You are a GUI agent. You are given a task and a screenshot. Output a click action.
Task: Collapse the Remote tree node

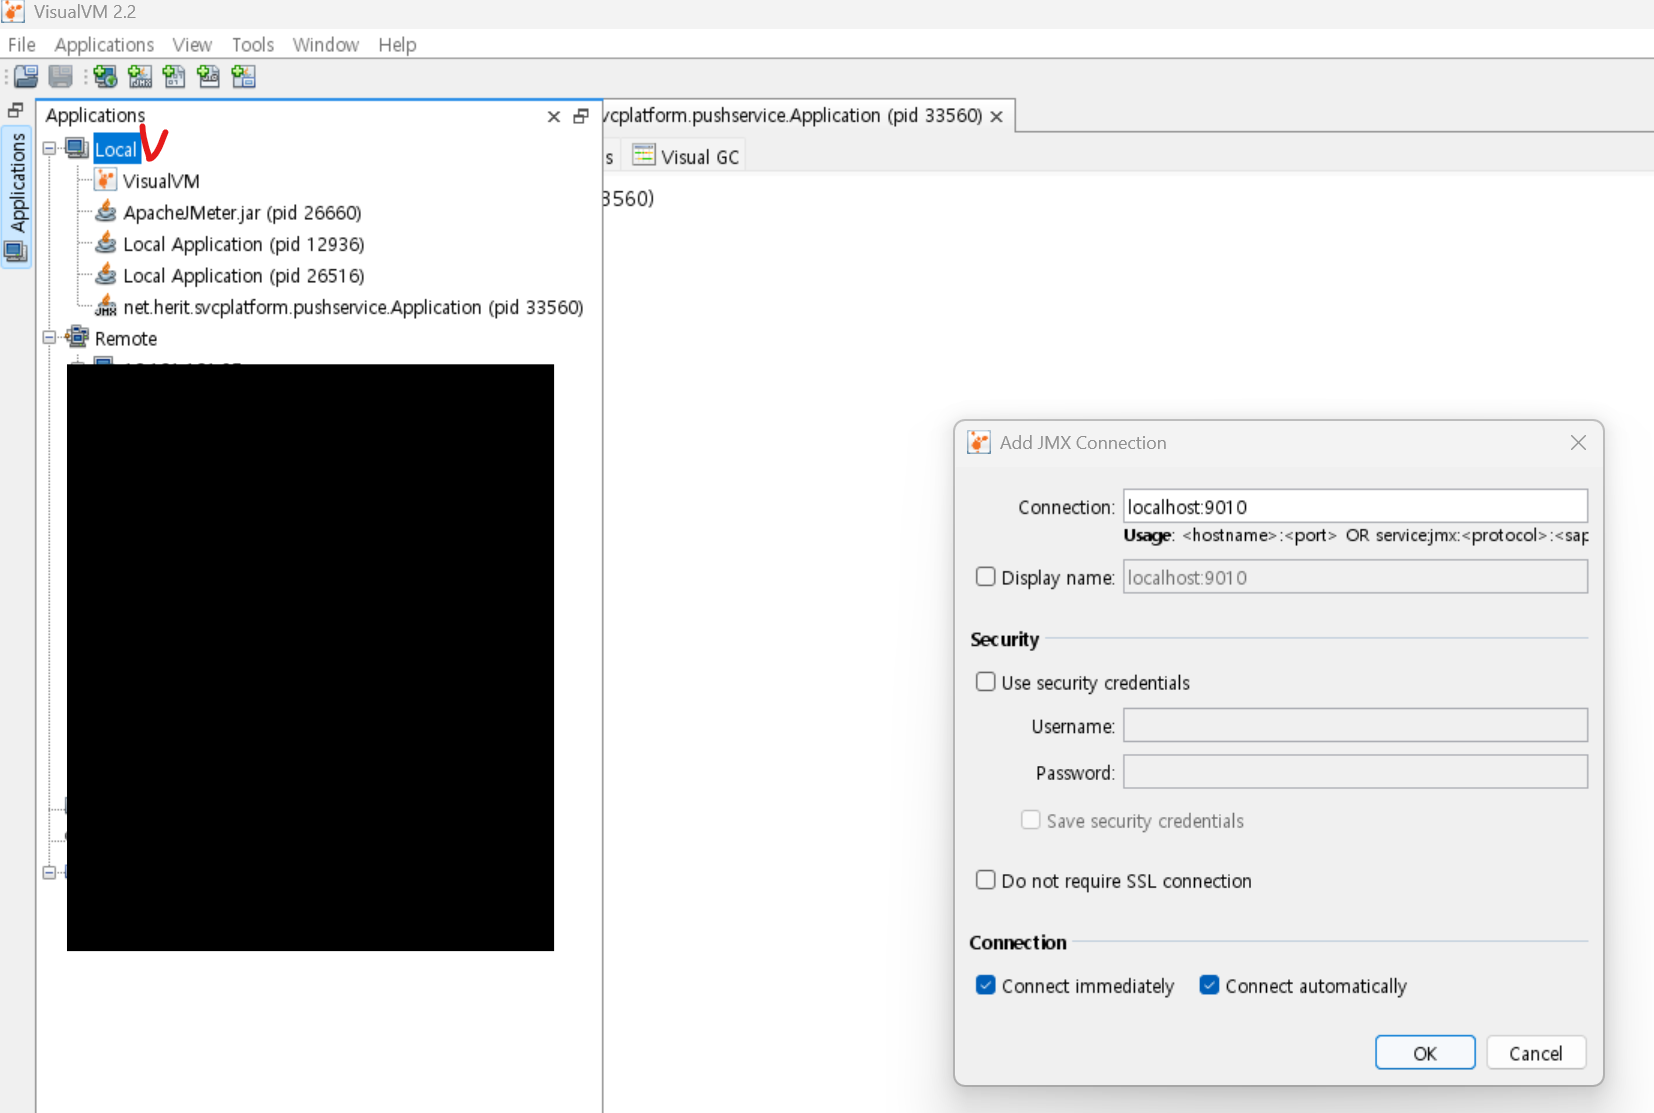[49, 338]
